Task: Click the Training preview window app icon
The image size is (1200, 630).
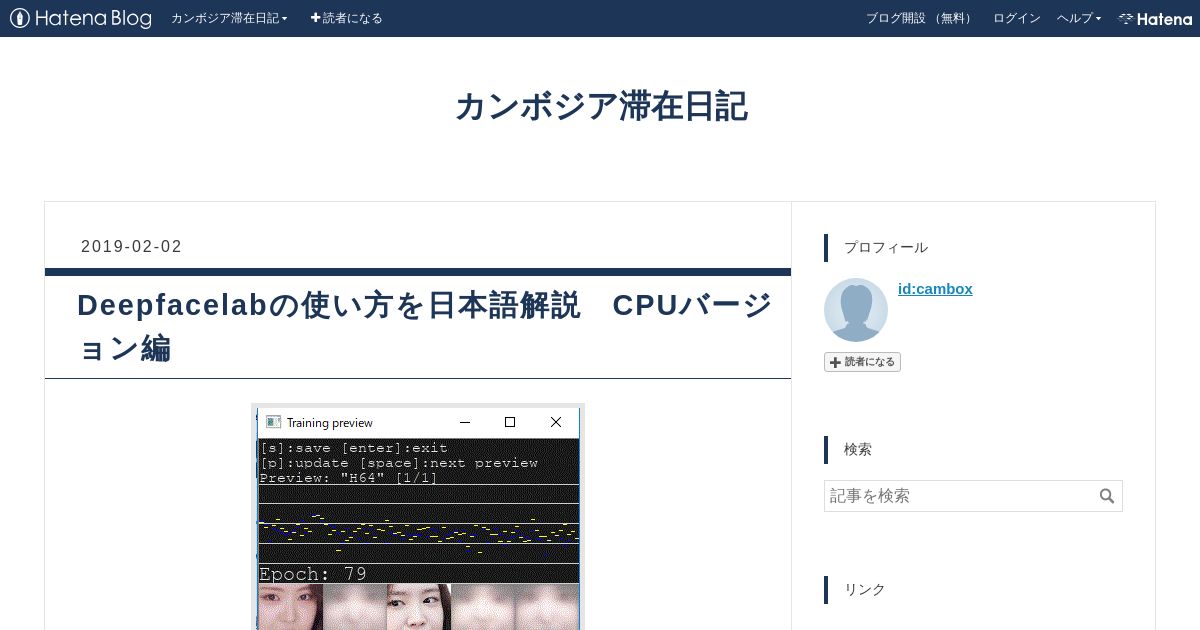Action: [273, 422]
